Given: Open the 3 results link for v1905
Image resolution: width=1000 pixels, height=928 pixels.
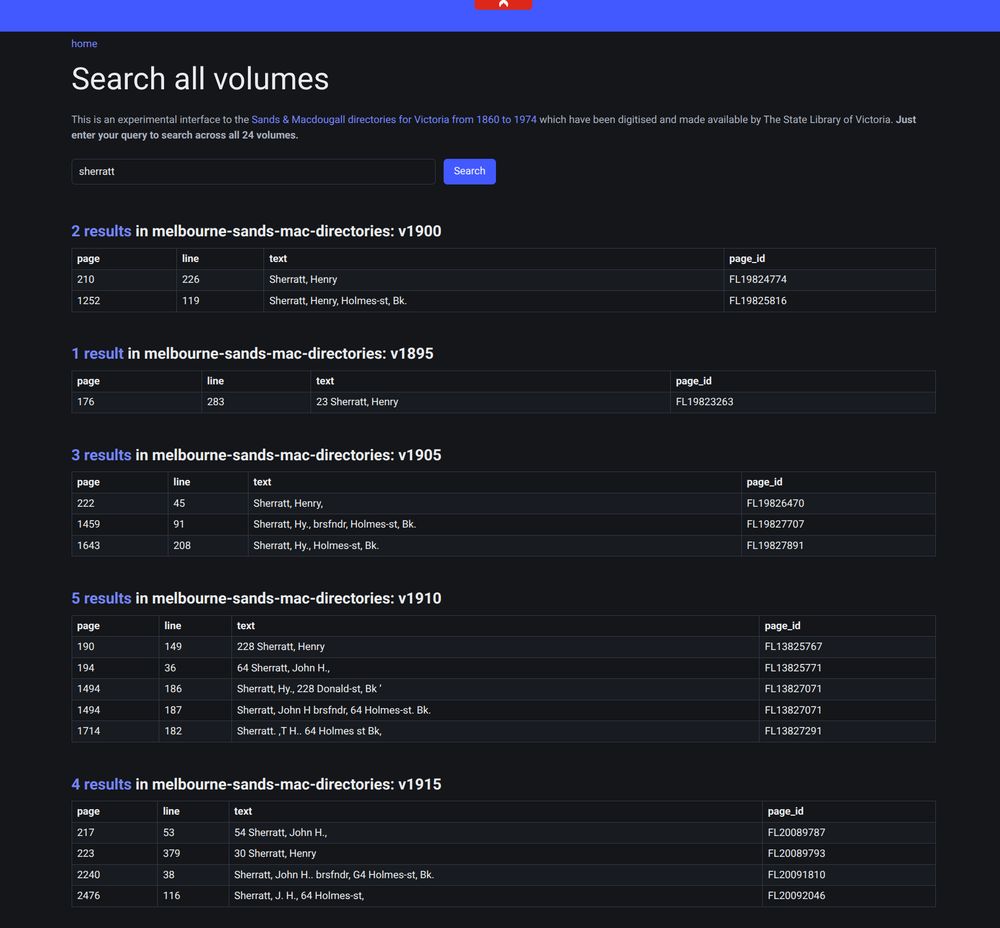Looking at the screenshot, I should click(101, 454).
